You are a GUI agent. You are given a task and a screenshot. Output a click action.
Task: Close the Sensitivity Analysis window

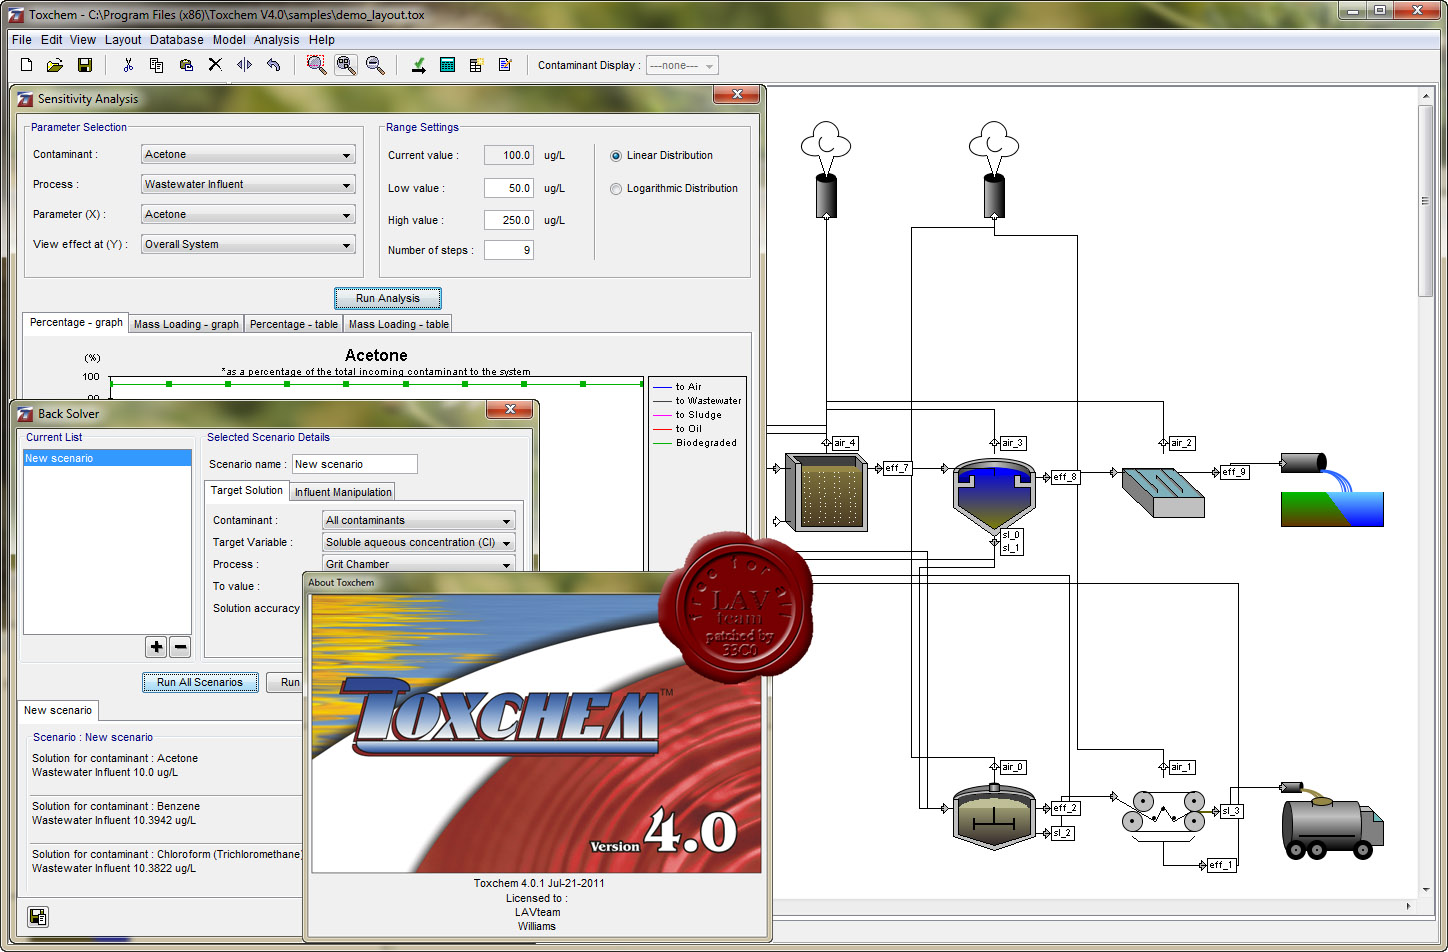click(737, 94)
